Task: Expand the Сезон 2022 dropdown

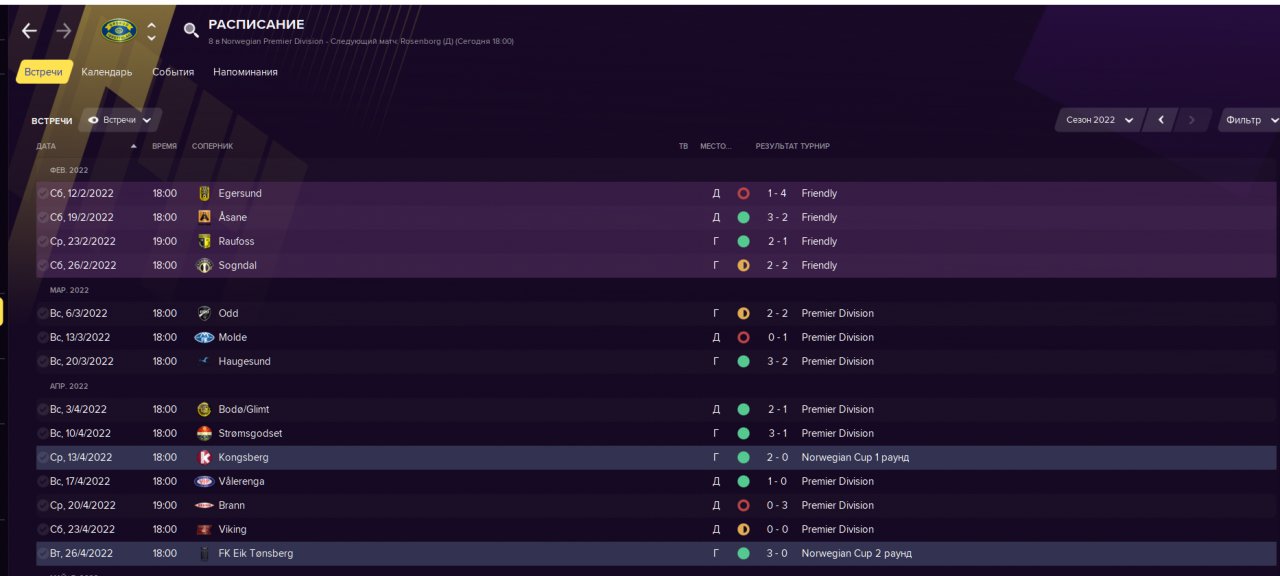Action: [1099, 120]
